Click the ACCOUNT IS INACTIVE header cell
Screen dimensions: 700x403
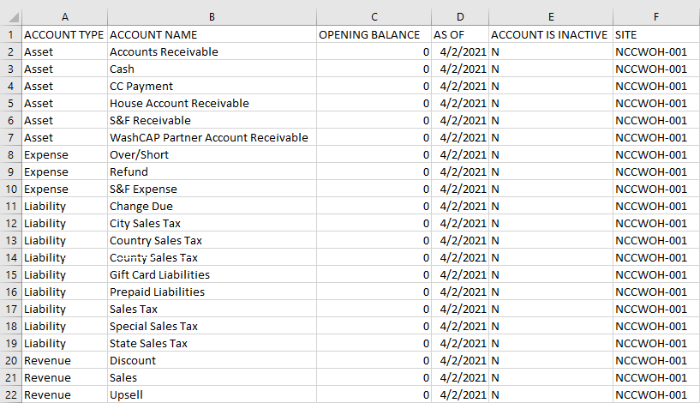pyautogui.click(x=549, y=34)
